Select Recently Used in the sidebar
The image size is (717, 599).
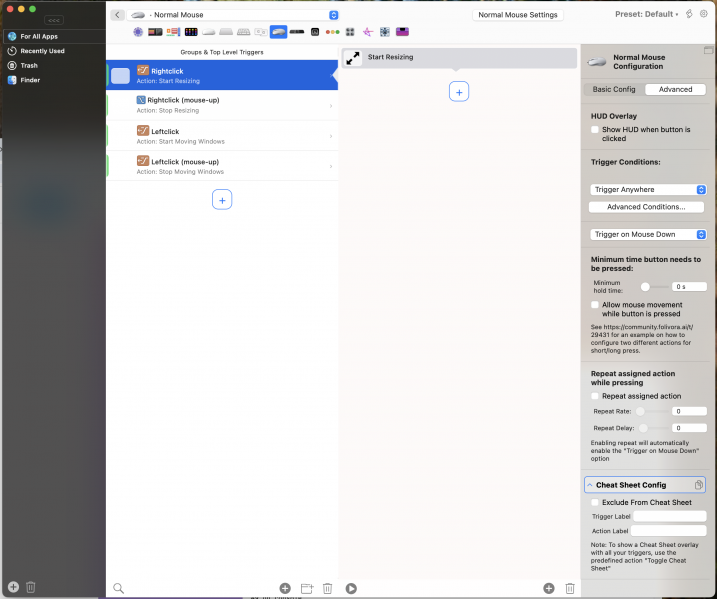click(x=43, y=51)
